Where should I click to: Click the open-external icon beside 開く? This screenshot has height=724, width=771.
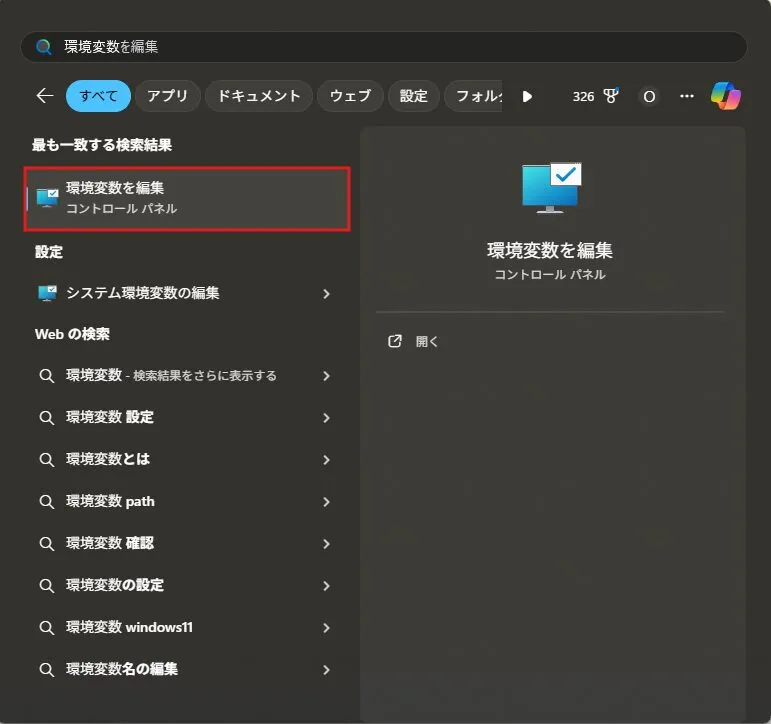[x=395, y=341]
